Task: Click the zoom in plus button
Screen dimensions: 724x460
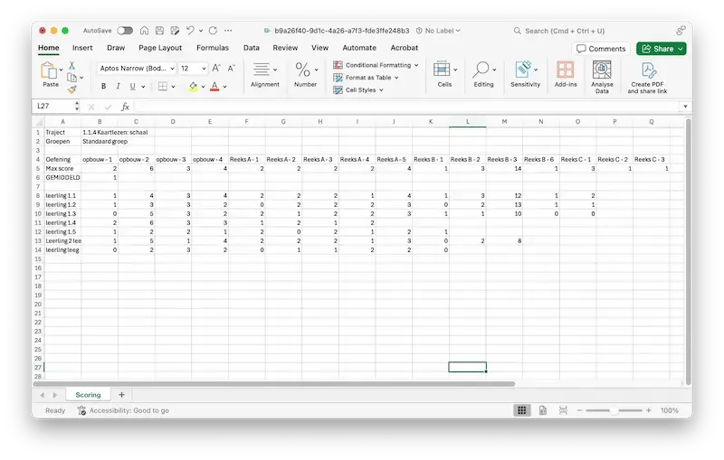Action: [x=648, y=410]
